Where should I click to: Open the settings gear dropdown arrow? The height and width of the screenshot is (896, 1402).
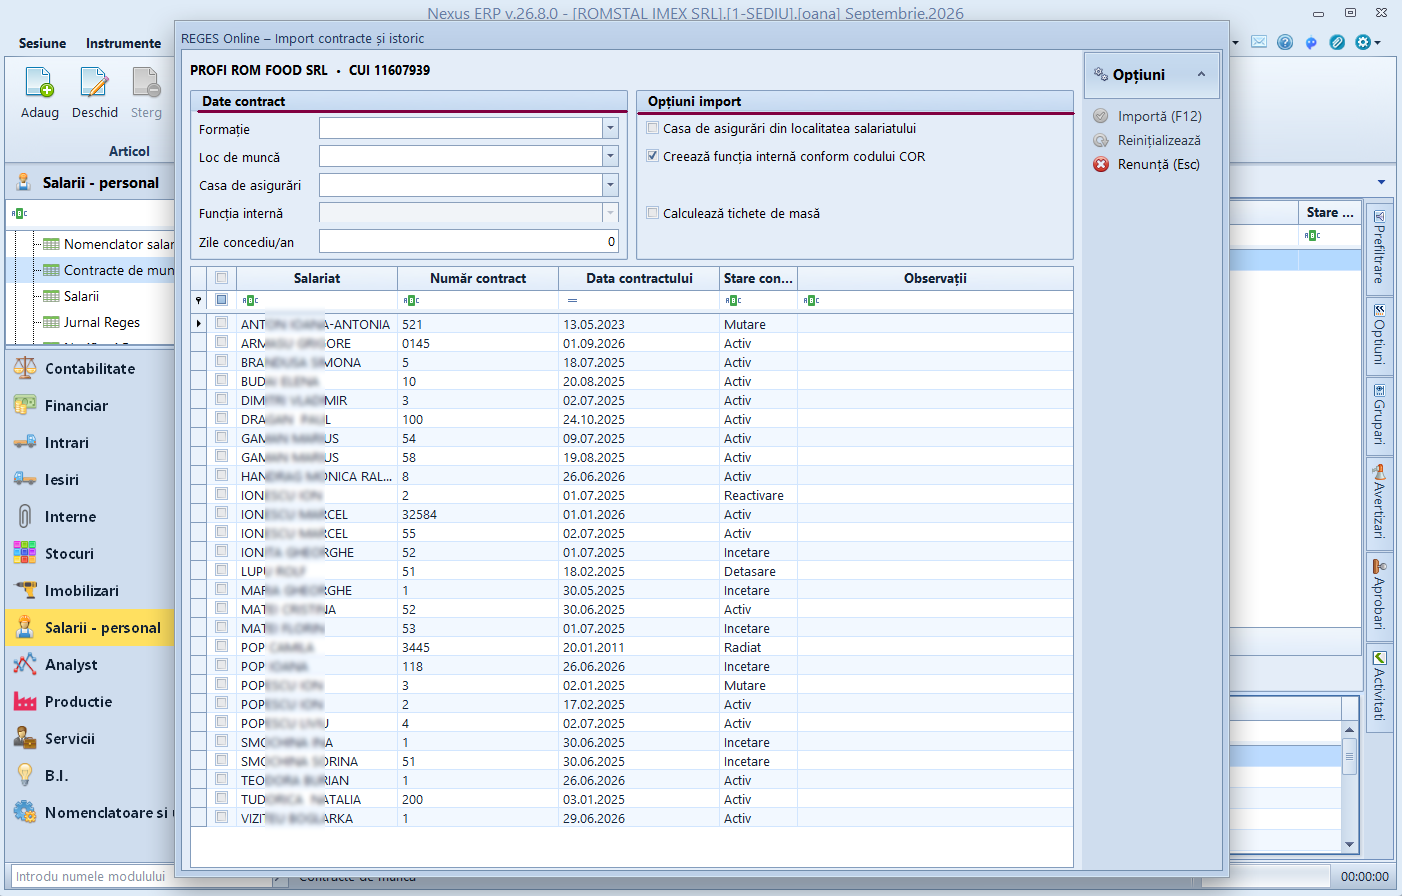(1377, 42)
